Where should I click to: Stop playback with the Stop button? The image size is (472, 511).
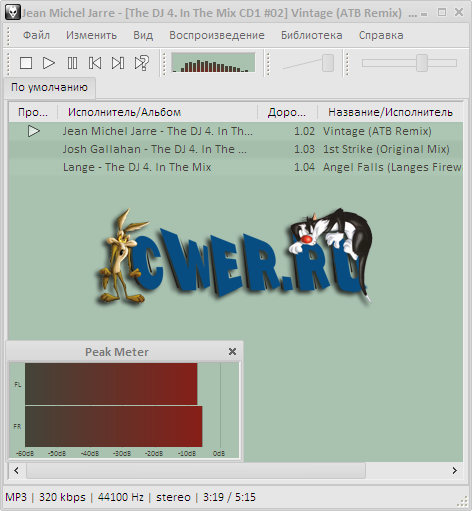click(x=26, y=63)
